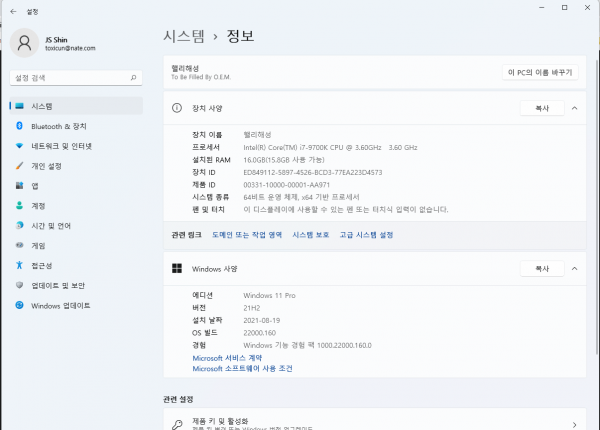Click the key icon for 제품 키 및 활성화
The width and height of the screenshot is (600, 430).
[x=177, y=425]
